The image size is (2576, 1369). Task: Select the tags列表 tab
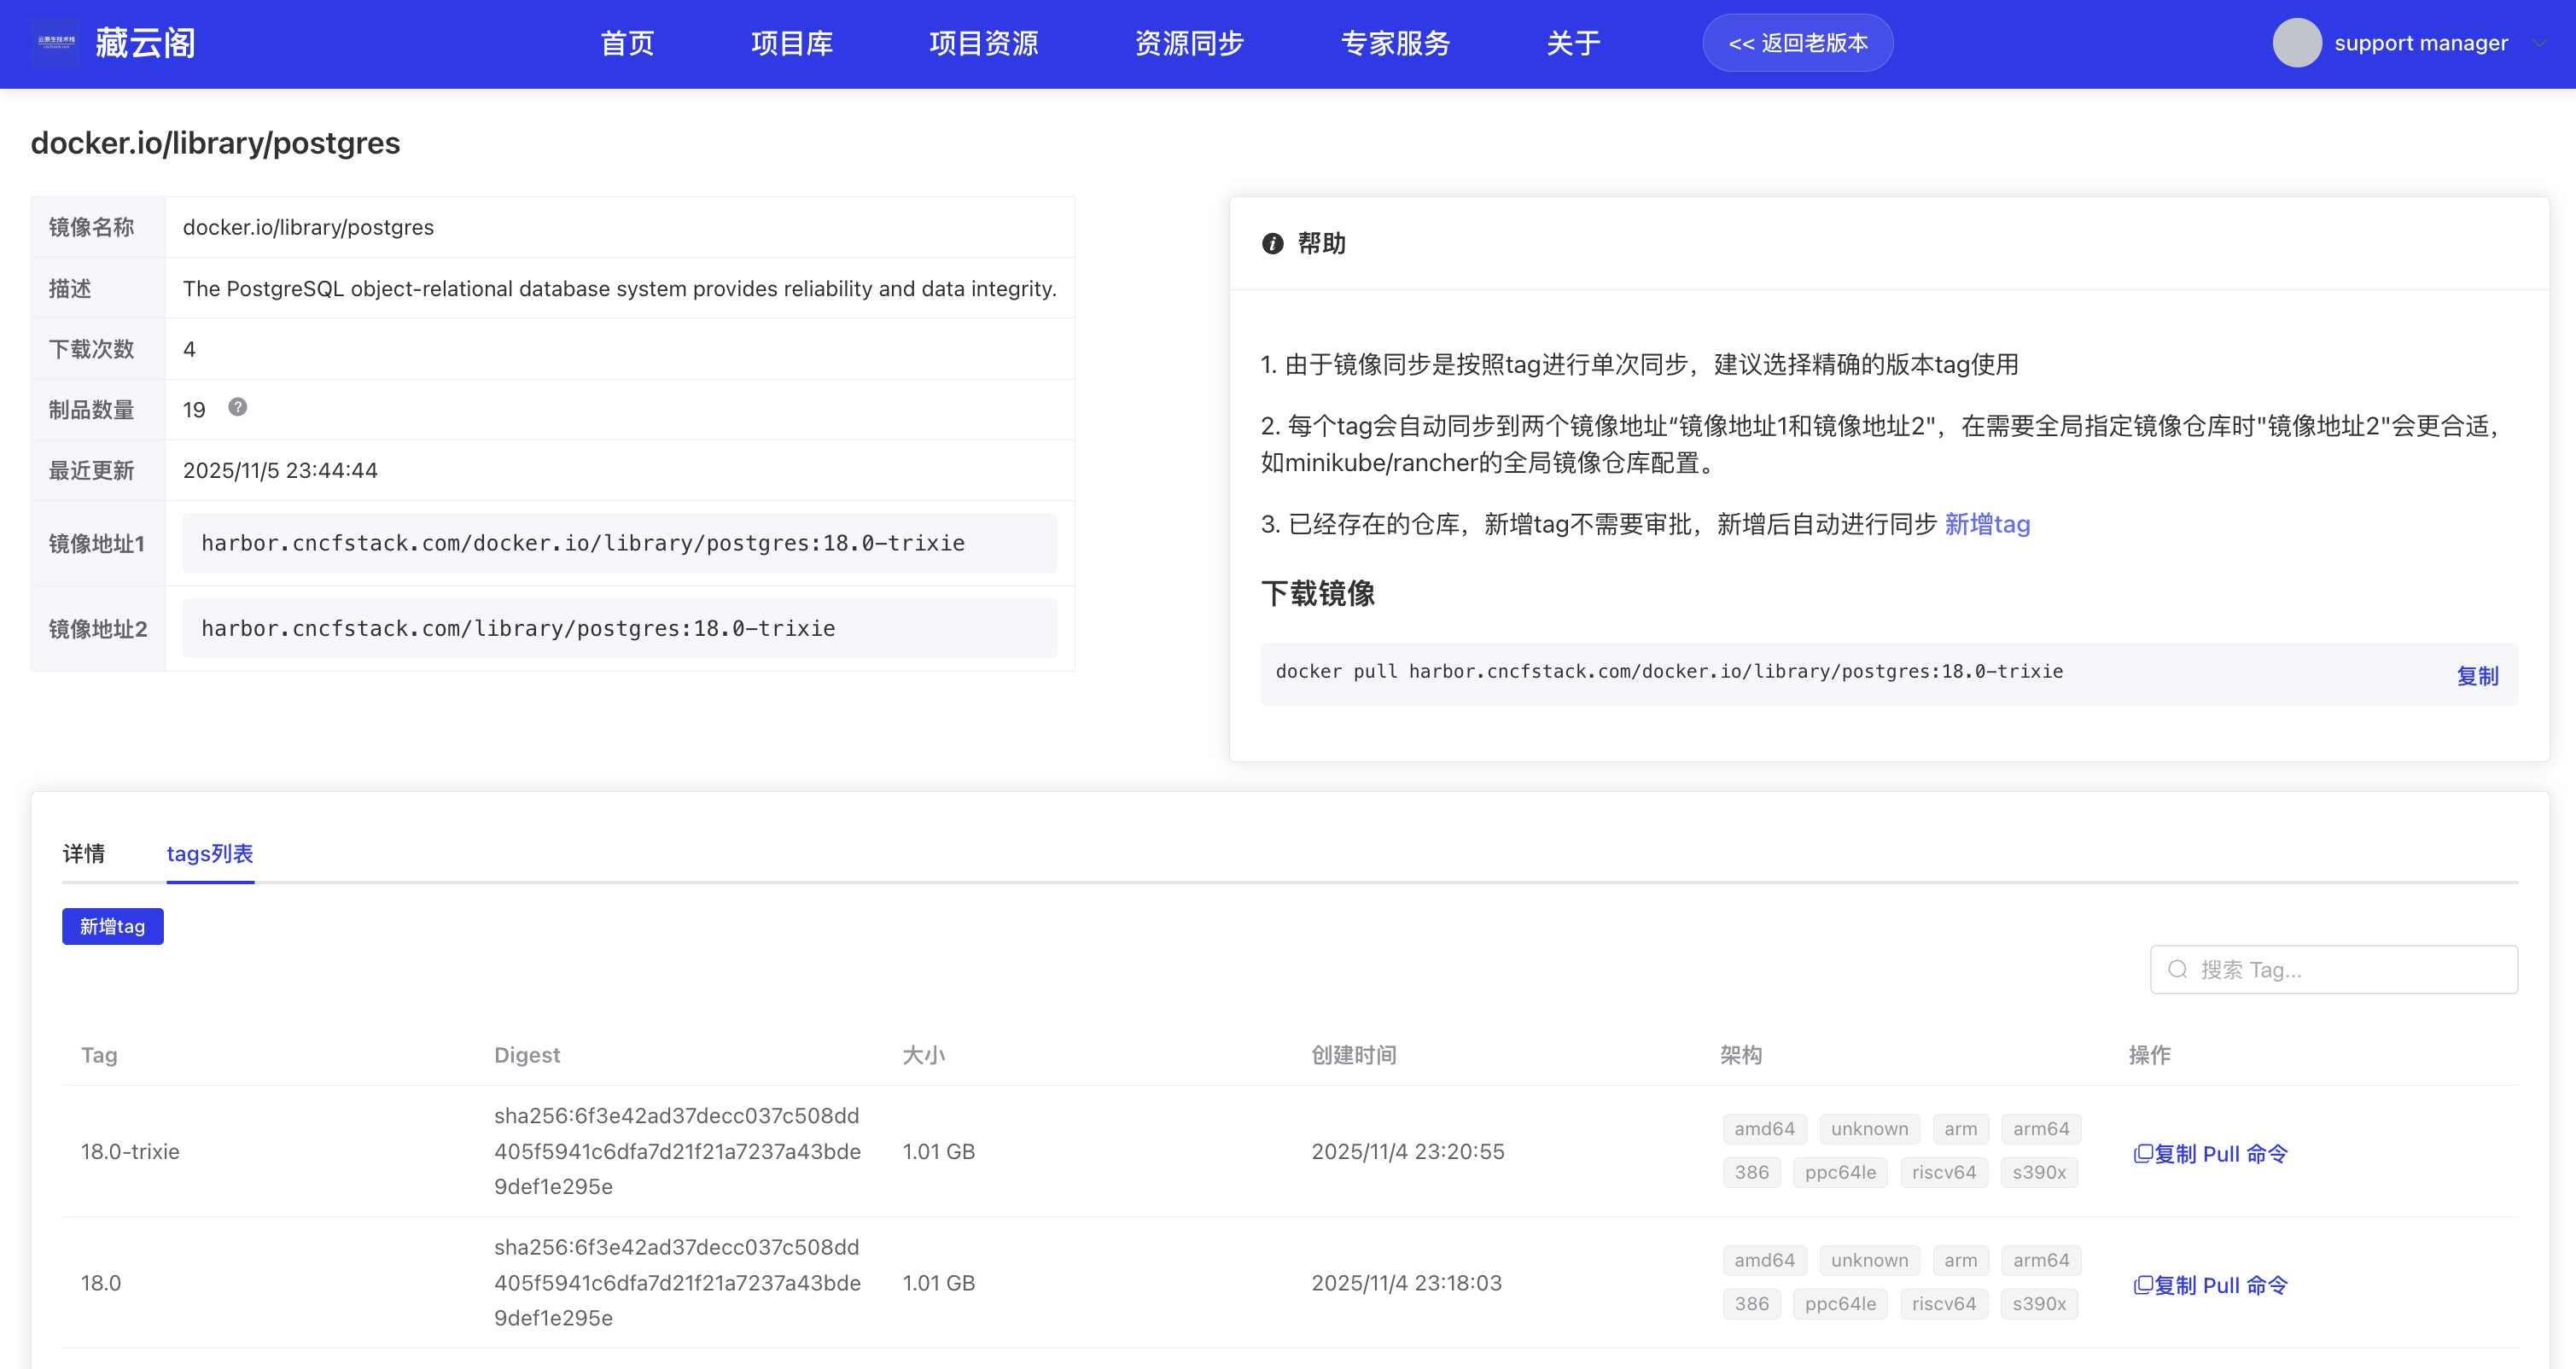pos(210,853)
